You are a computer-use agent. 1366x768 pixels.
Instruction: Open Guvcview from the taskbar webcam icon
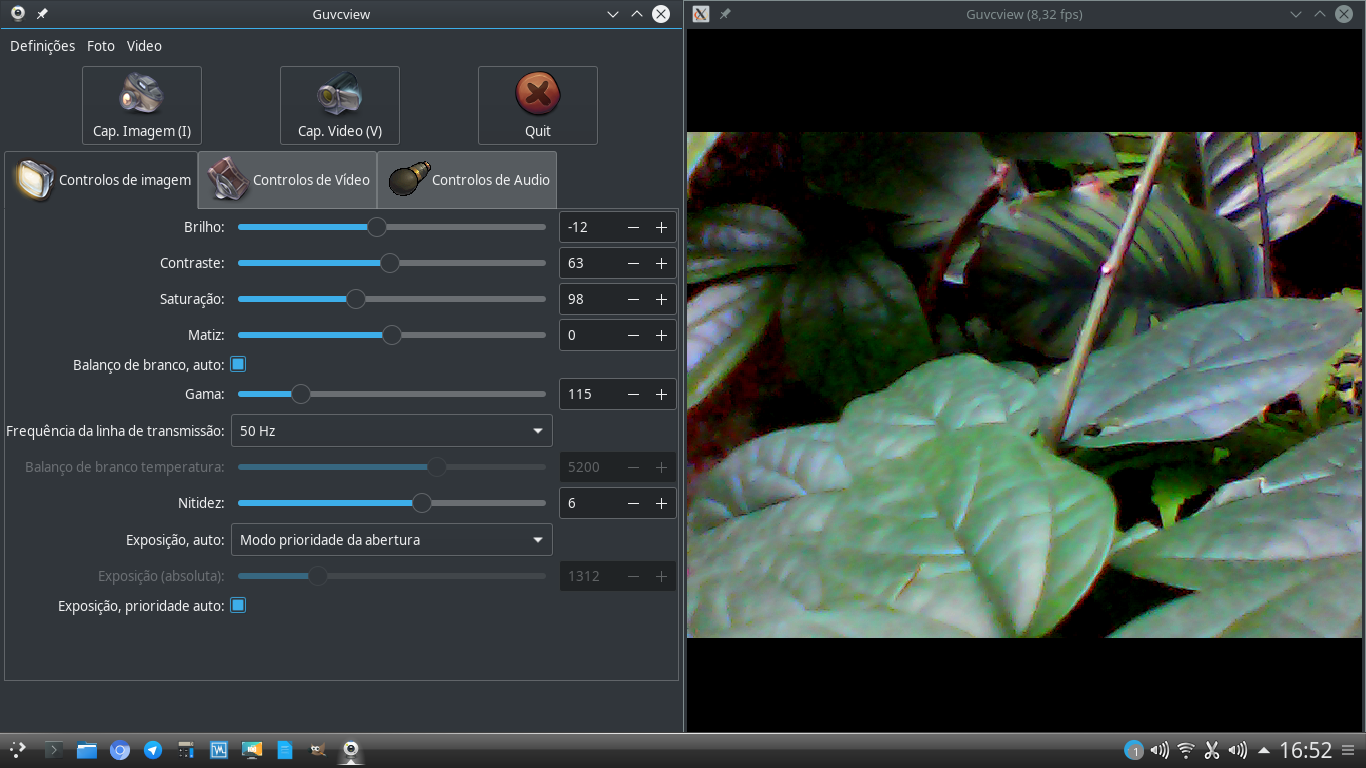(x=349, y=750)
